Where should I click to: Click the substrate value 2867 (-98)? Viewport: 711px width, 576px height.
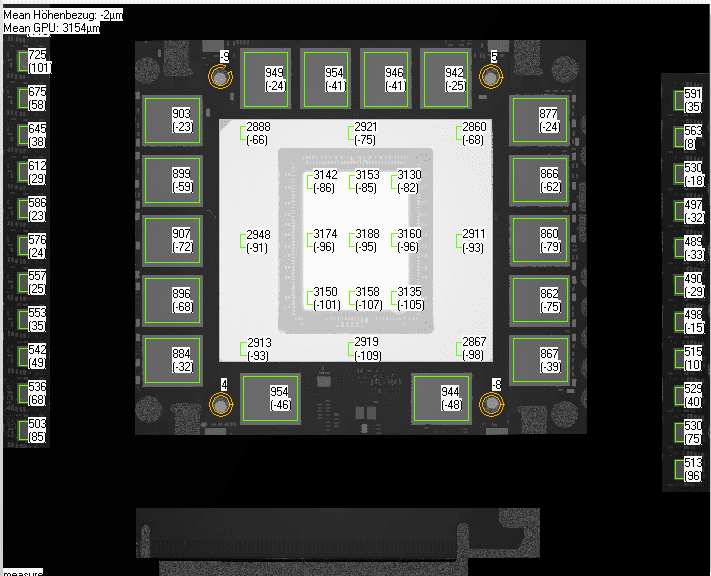(474, 348)
